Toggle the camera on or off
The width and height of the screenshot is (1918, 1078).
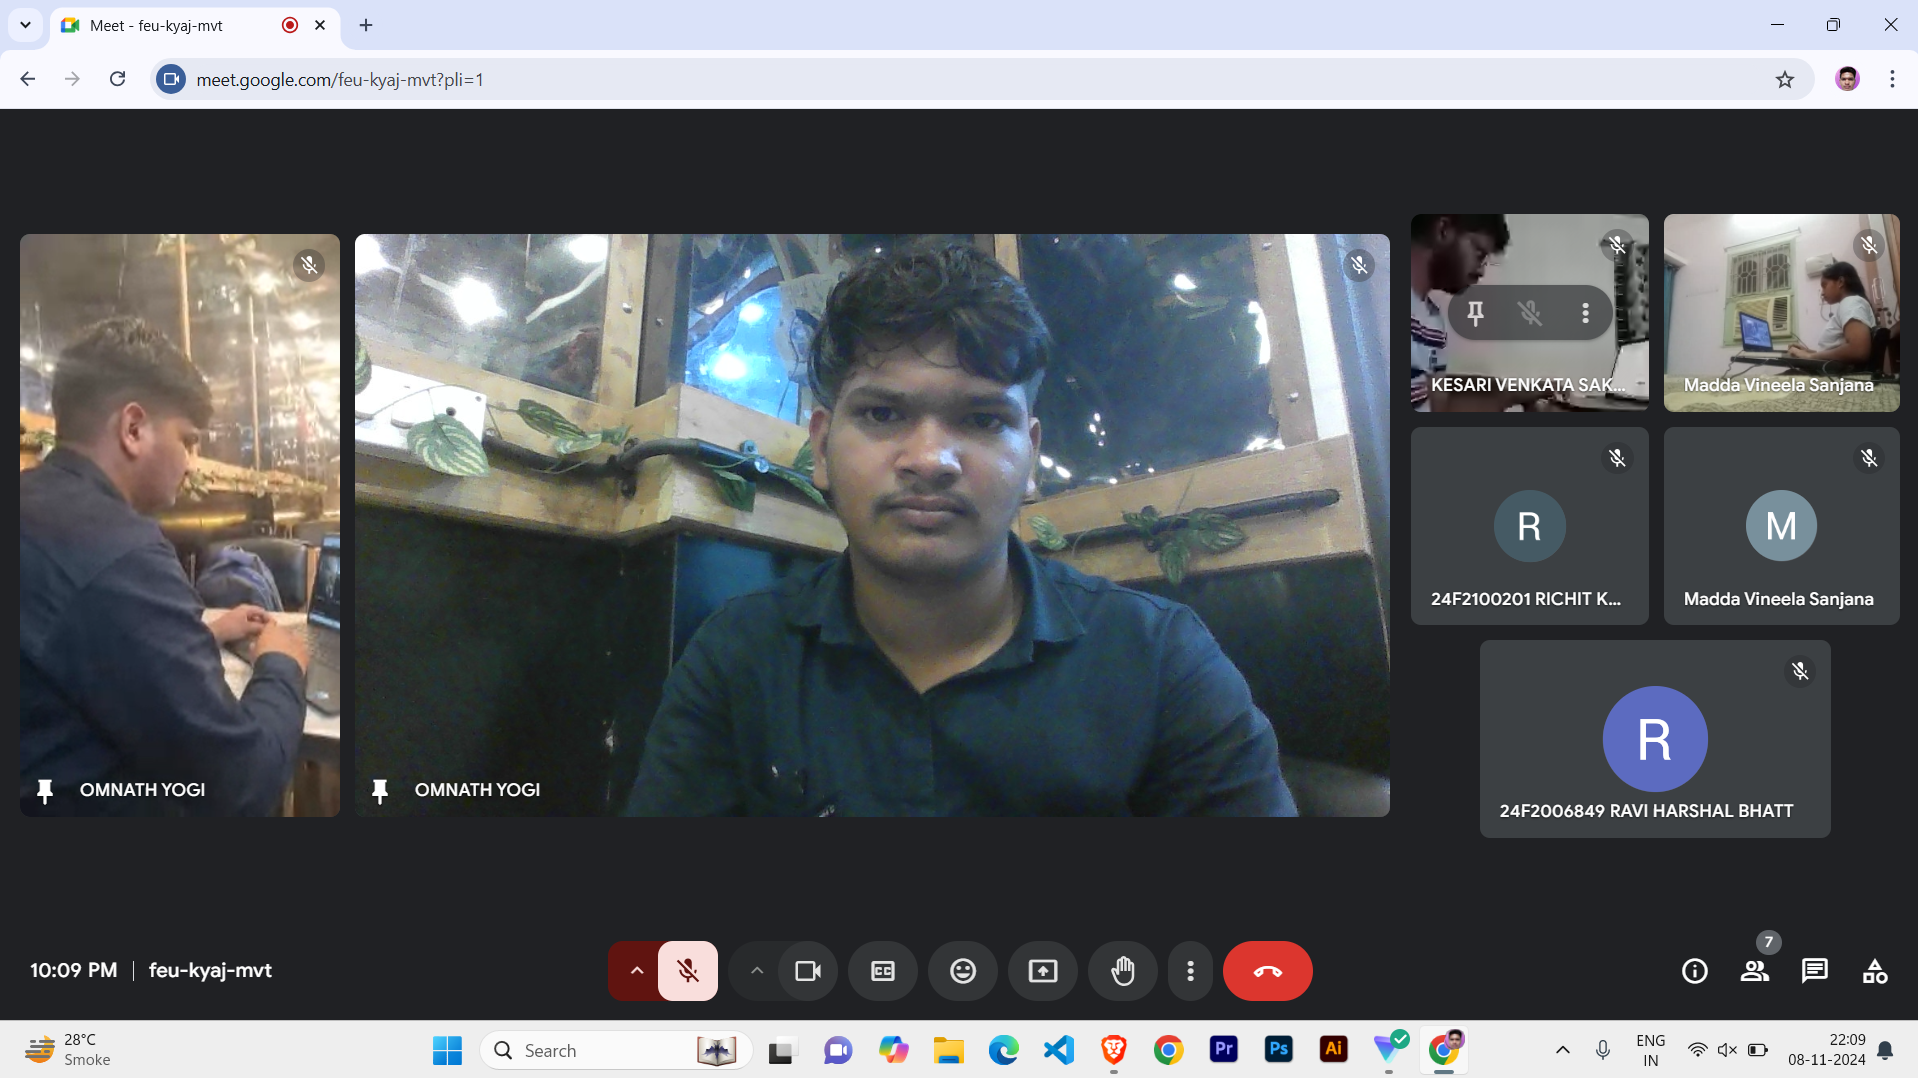807,971
